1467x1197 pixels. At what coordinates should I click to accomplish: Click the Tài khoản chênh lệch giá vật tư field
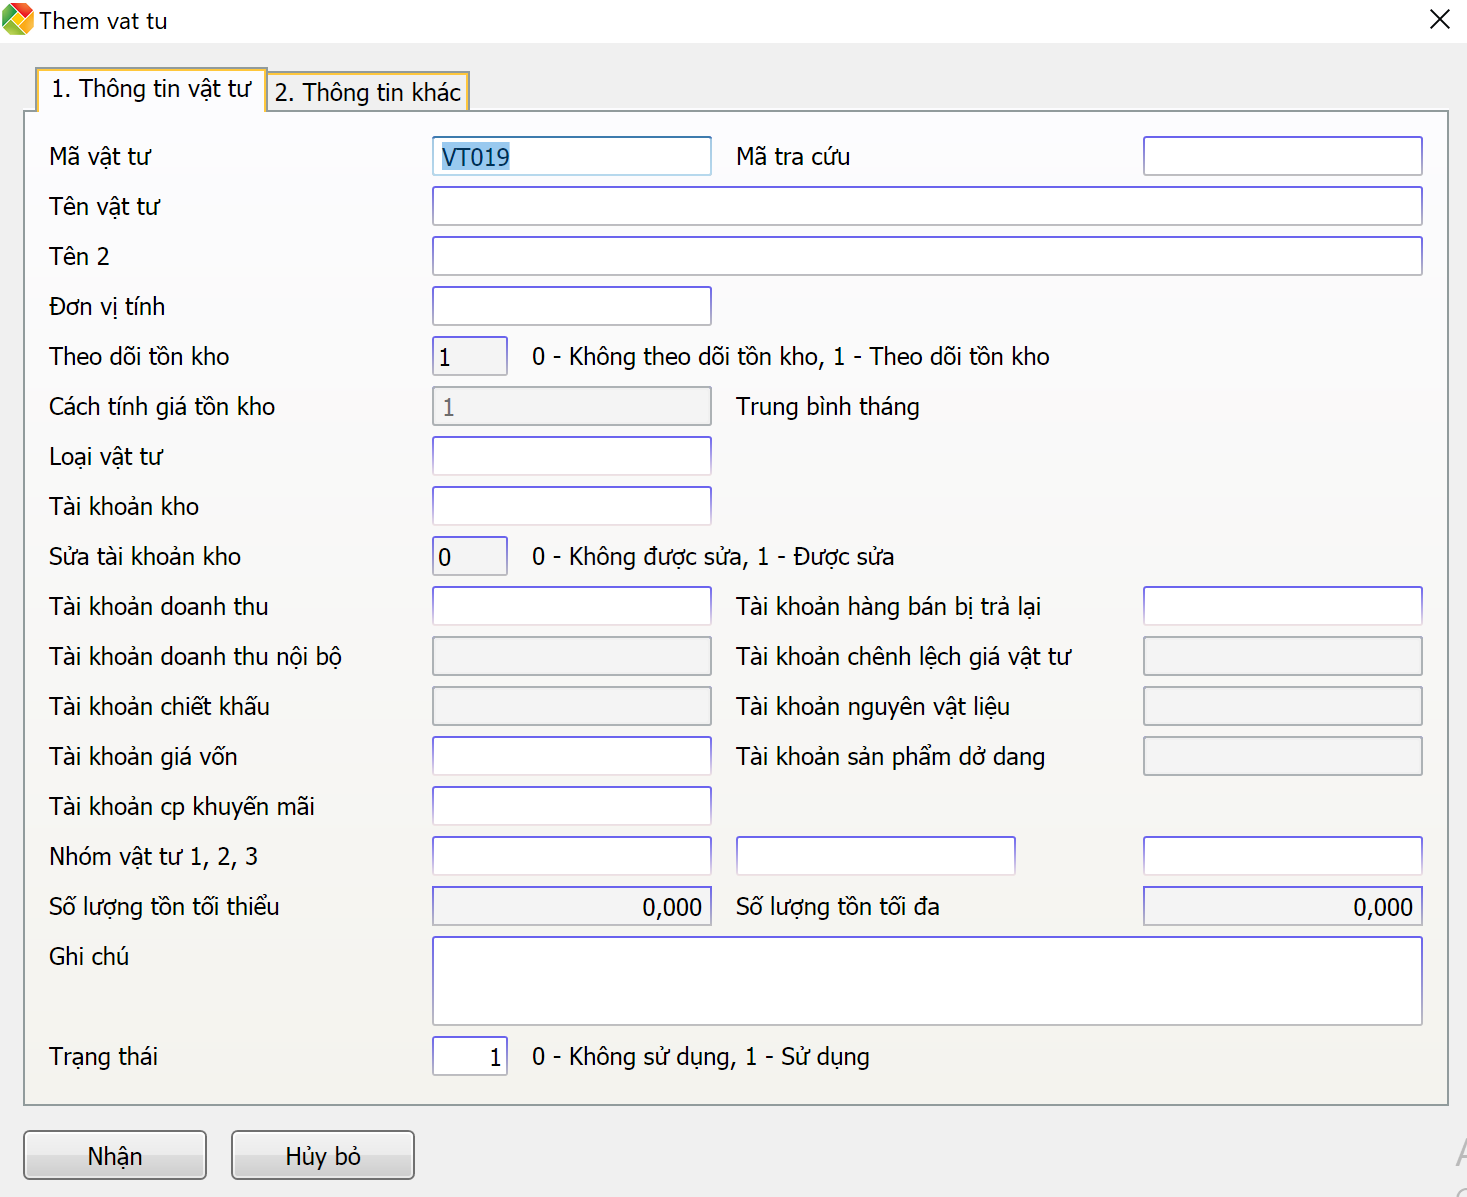(1283, 656)
